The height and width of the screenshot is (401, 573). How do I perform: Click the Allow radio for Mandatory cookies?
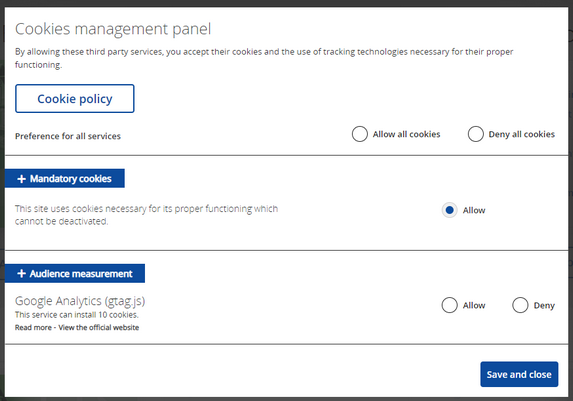click(x=449, y=210)
